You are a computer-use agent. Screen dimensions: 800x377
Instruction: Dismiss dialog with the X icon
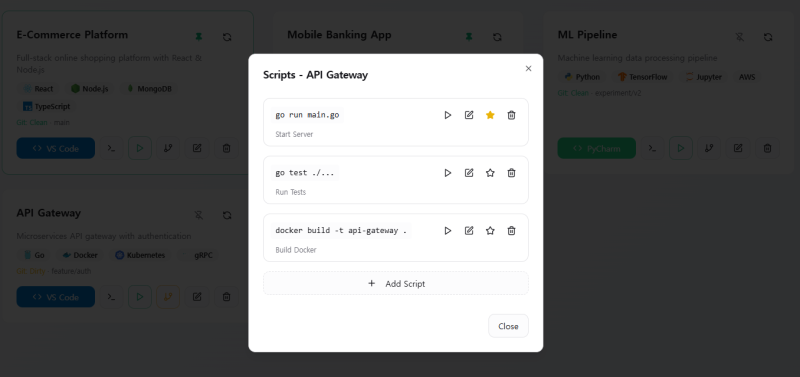529,68
